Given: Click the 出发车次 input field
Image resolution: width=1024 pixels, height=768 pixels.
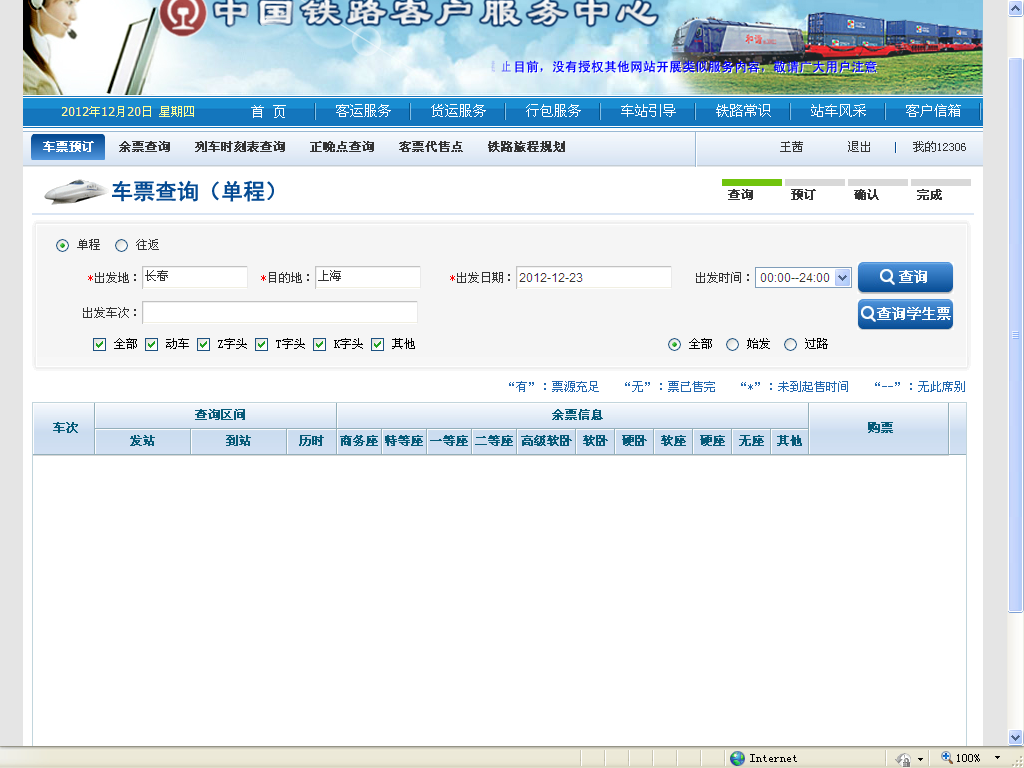Looking at the screenshot, I should [x=280, y=312].
